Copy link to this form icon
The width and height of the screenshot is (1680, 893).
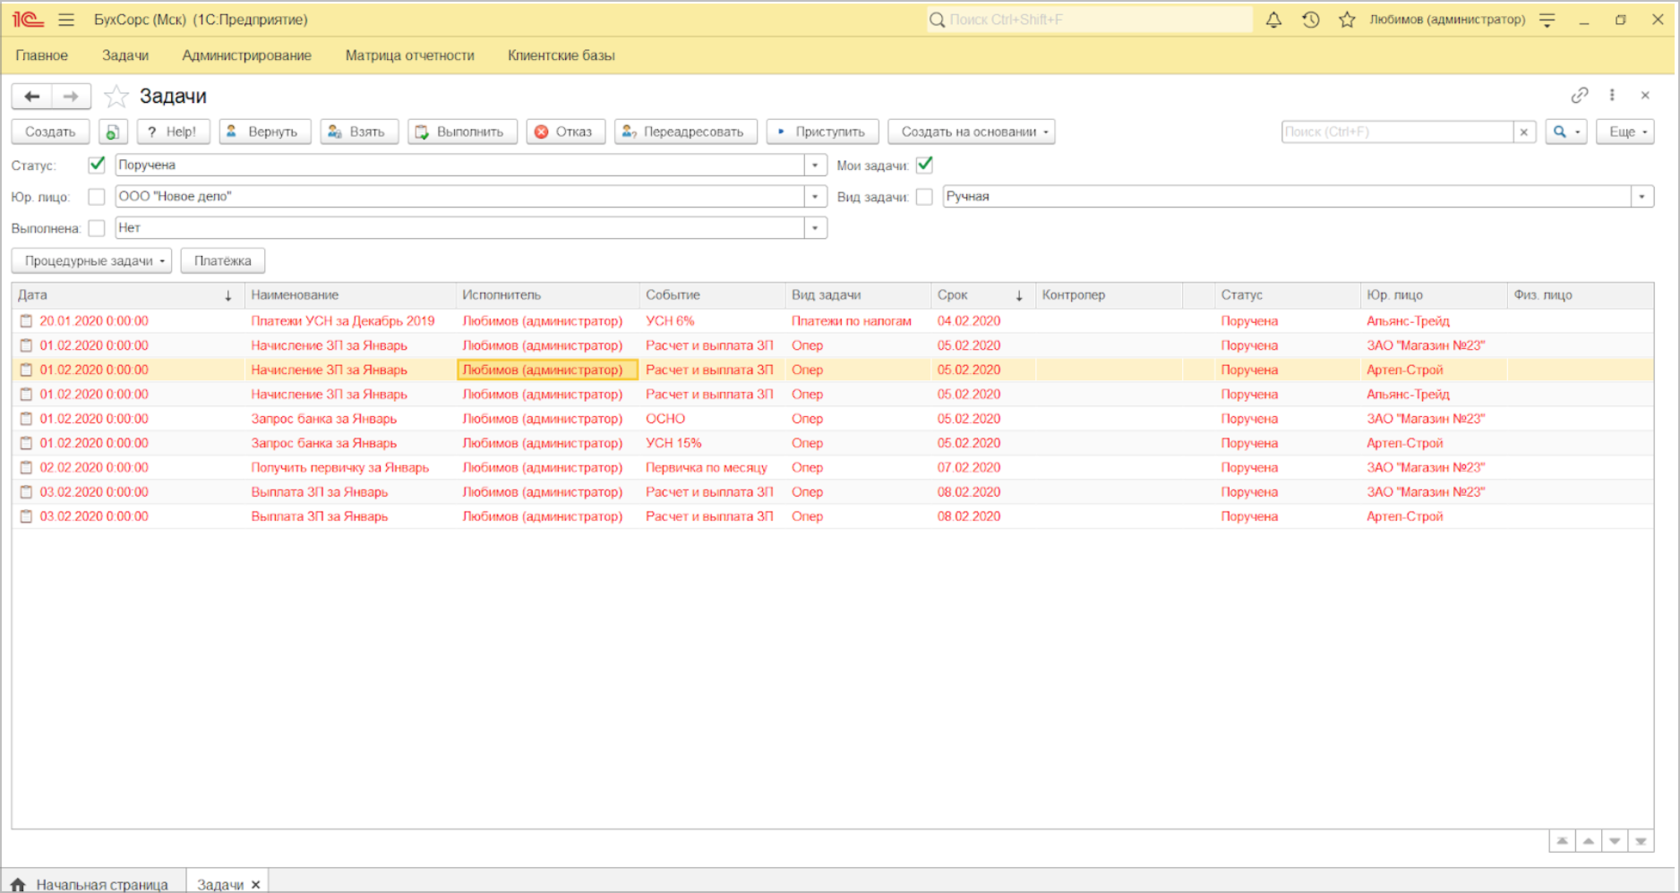coord(1579,95)
